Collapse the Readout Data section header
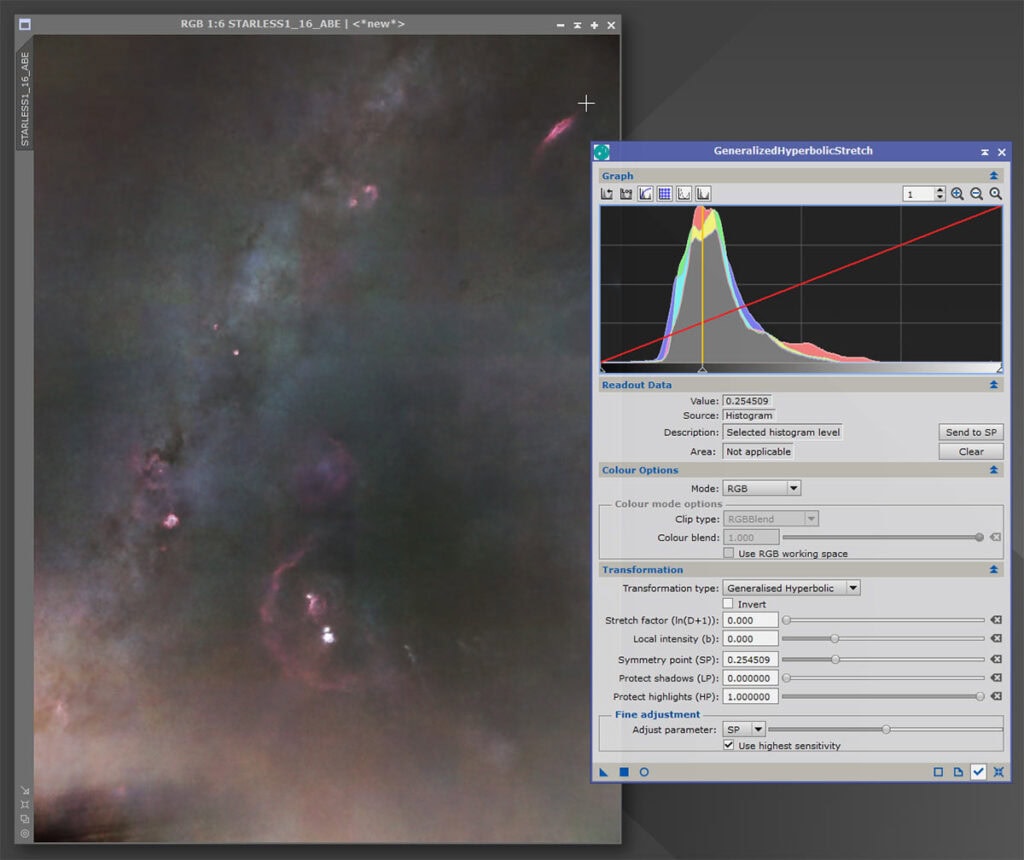The height and width of the screenshot is (860, 1024). (994, 384)
